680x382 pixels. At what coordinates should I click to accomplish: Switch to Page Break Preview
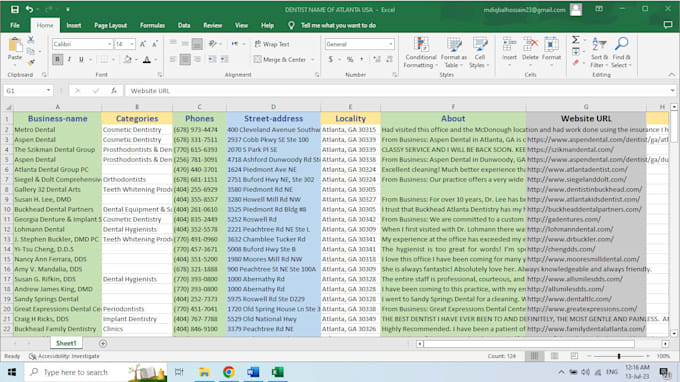tap(574, 356)
